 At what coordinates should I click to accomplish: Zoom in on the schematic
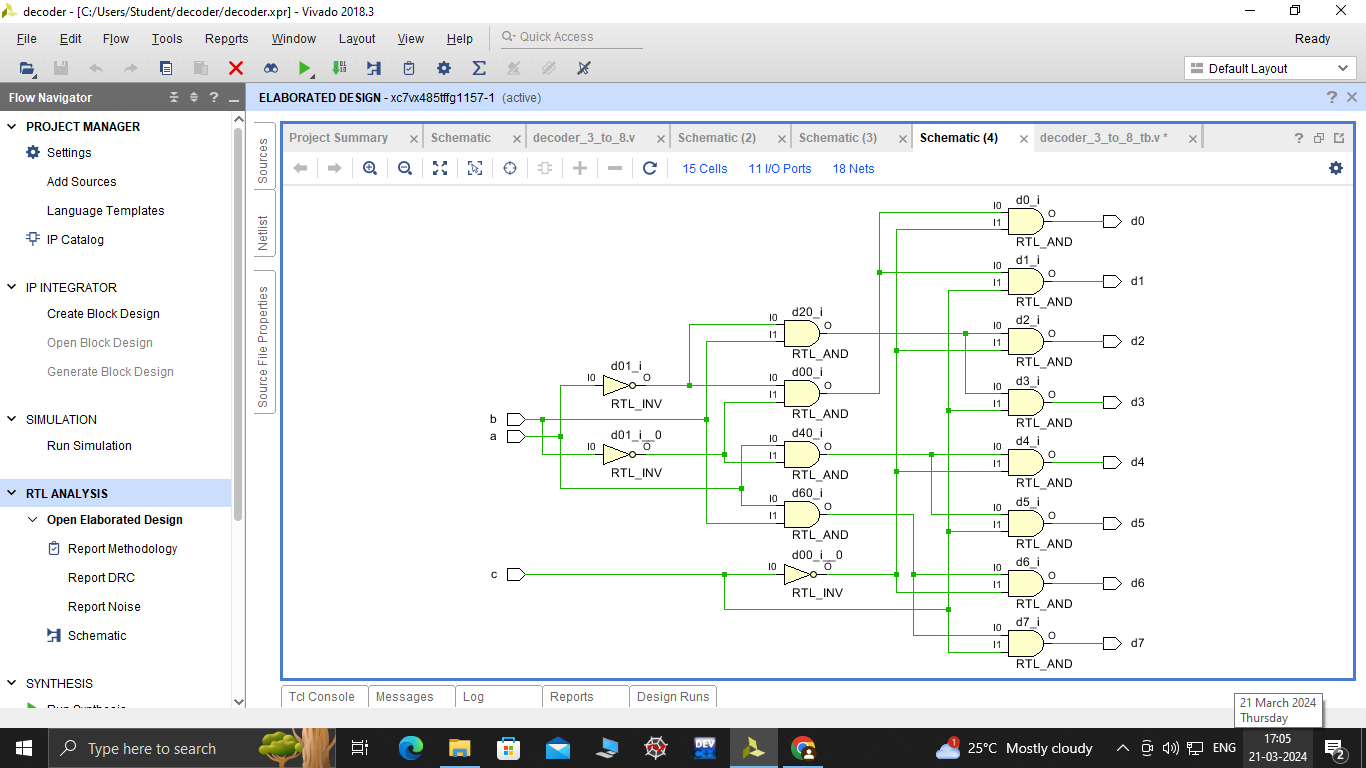coord(370,168)
